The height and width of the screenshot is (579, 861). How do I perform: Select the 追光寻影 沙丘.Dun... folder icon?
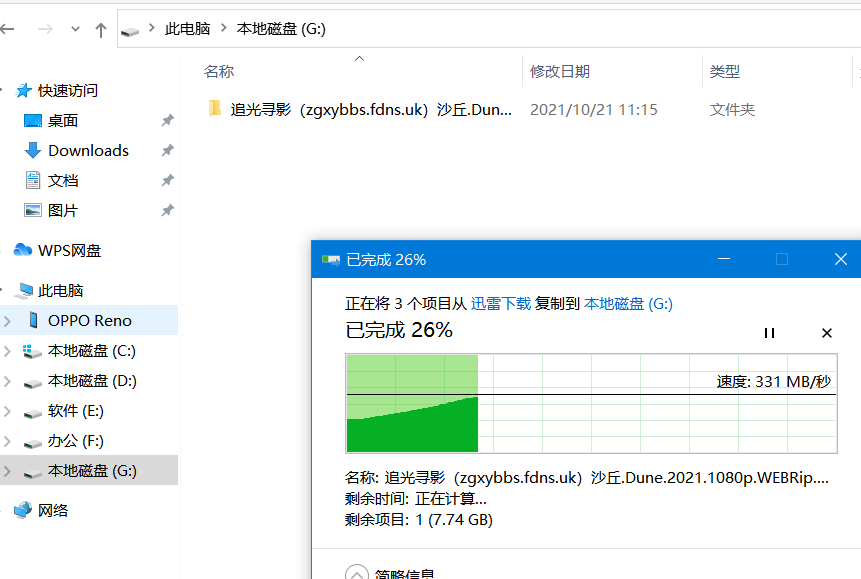(x=215, y=109)
